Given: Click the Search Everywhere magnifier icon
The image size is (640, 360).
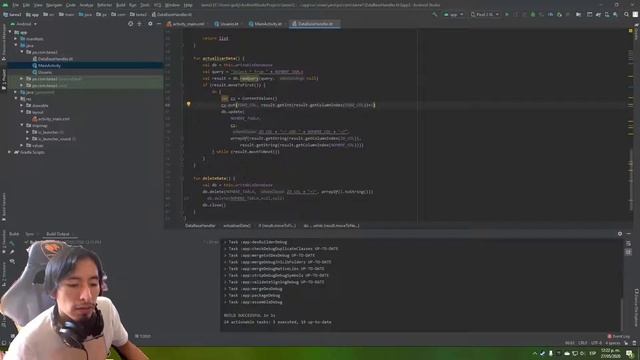Looking at the screenshot, I should click(627, 14).
